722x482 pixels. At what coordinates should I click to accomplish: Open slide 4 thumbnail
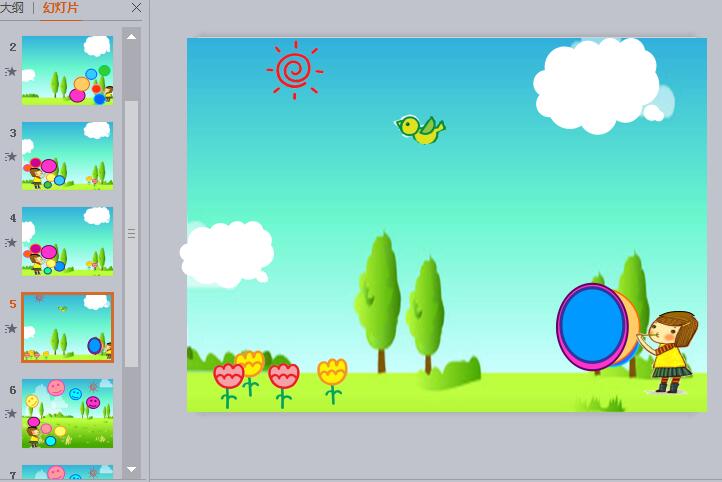tap(67, 241)
